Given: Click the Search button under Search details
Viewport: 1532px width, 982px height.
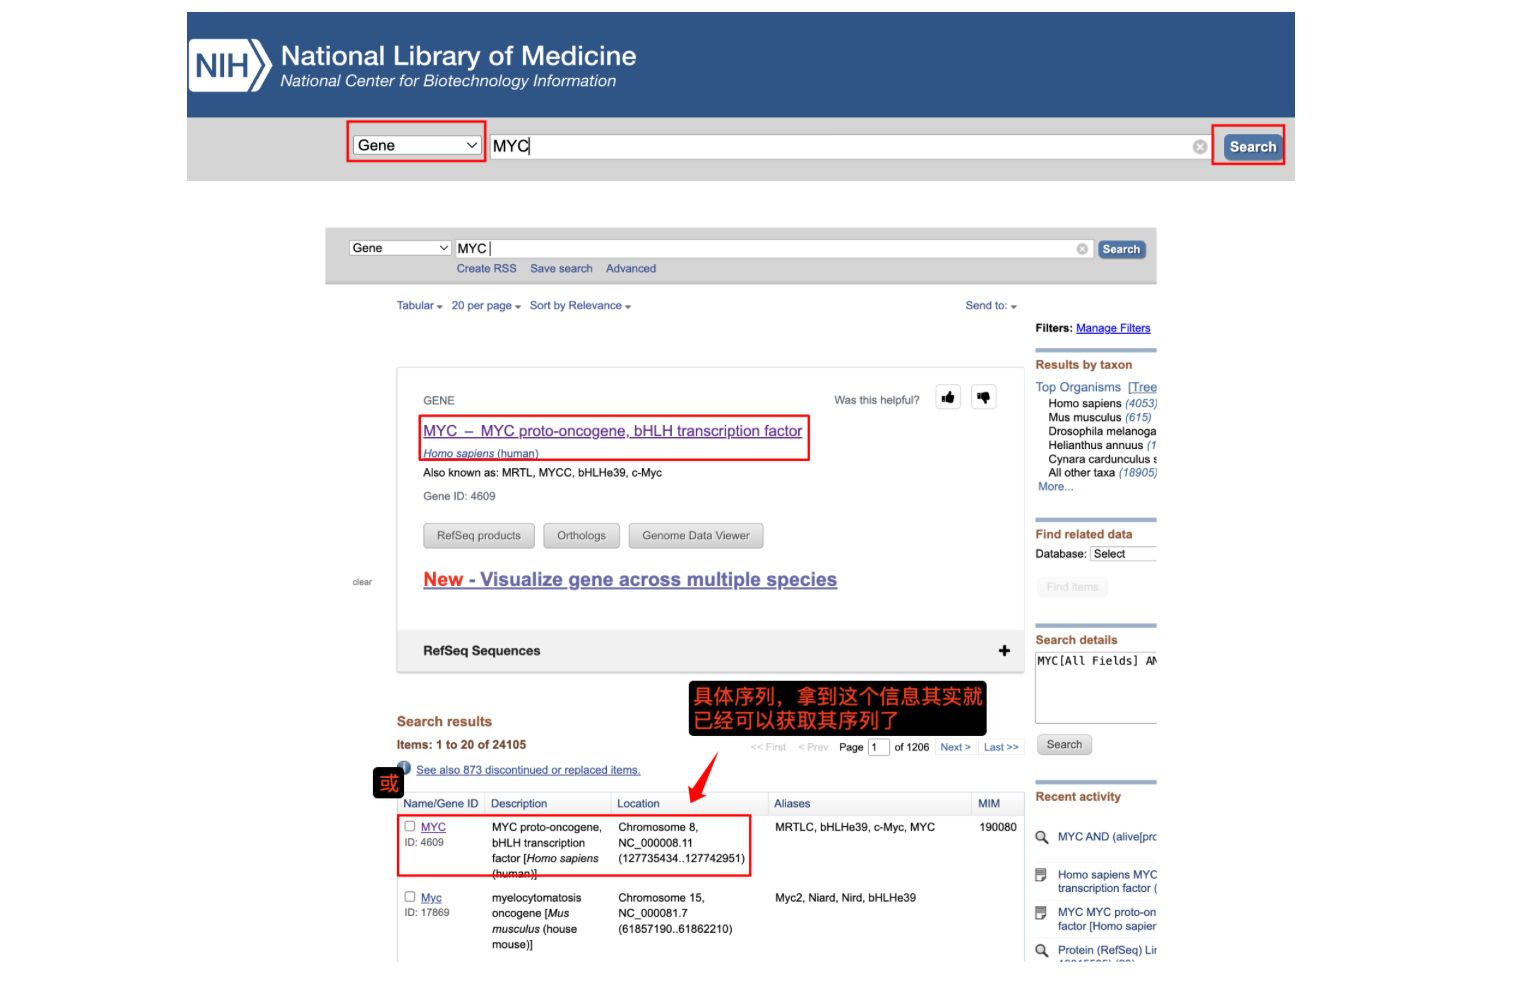Looking at the screenshot, I should coord(1064,745).
